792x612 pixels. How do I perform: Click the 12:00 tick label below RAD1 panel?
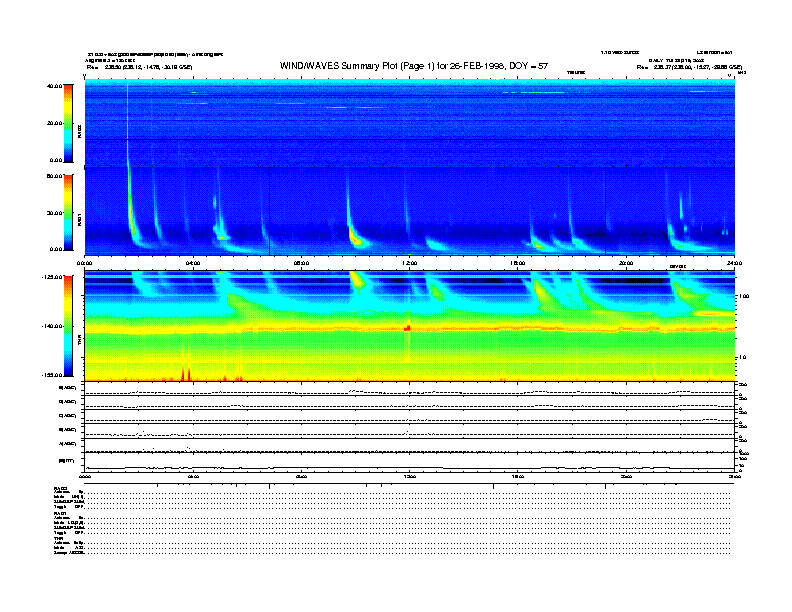410,263
